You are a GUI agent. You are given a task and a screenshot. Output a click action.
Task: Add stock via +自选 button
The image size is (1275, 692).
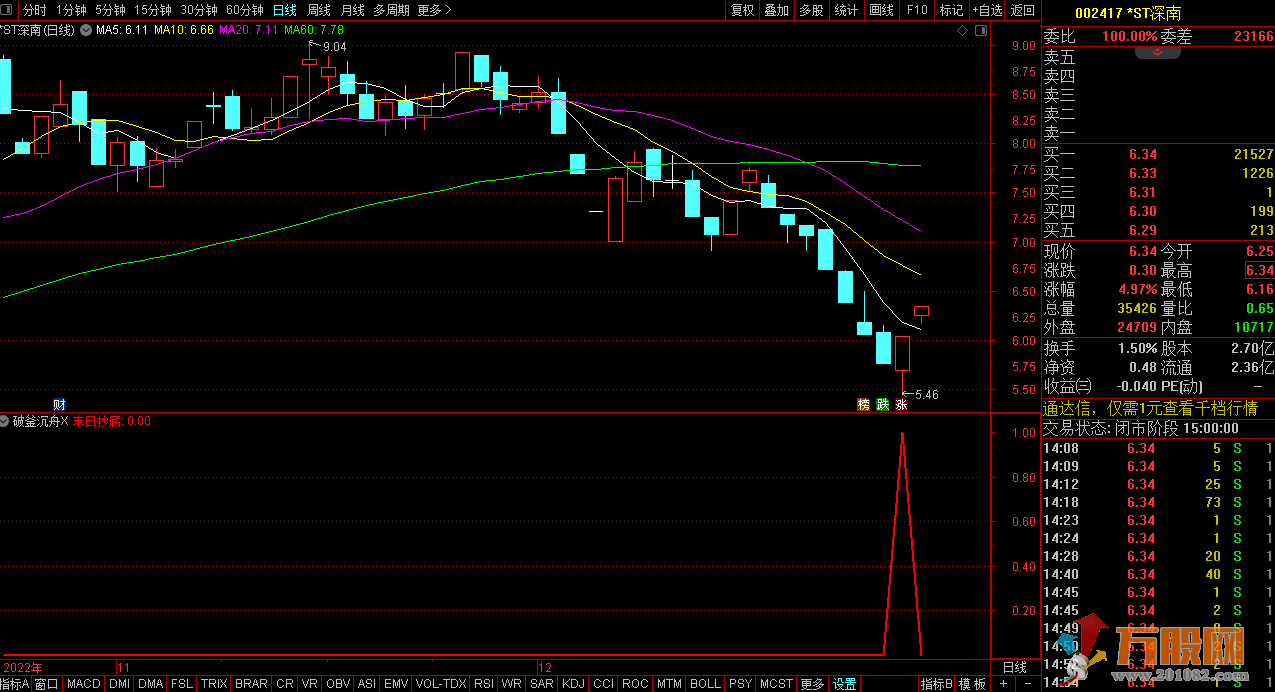(x=987, y=10)
